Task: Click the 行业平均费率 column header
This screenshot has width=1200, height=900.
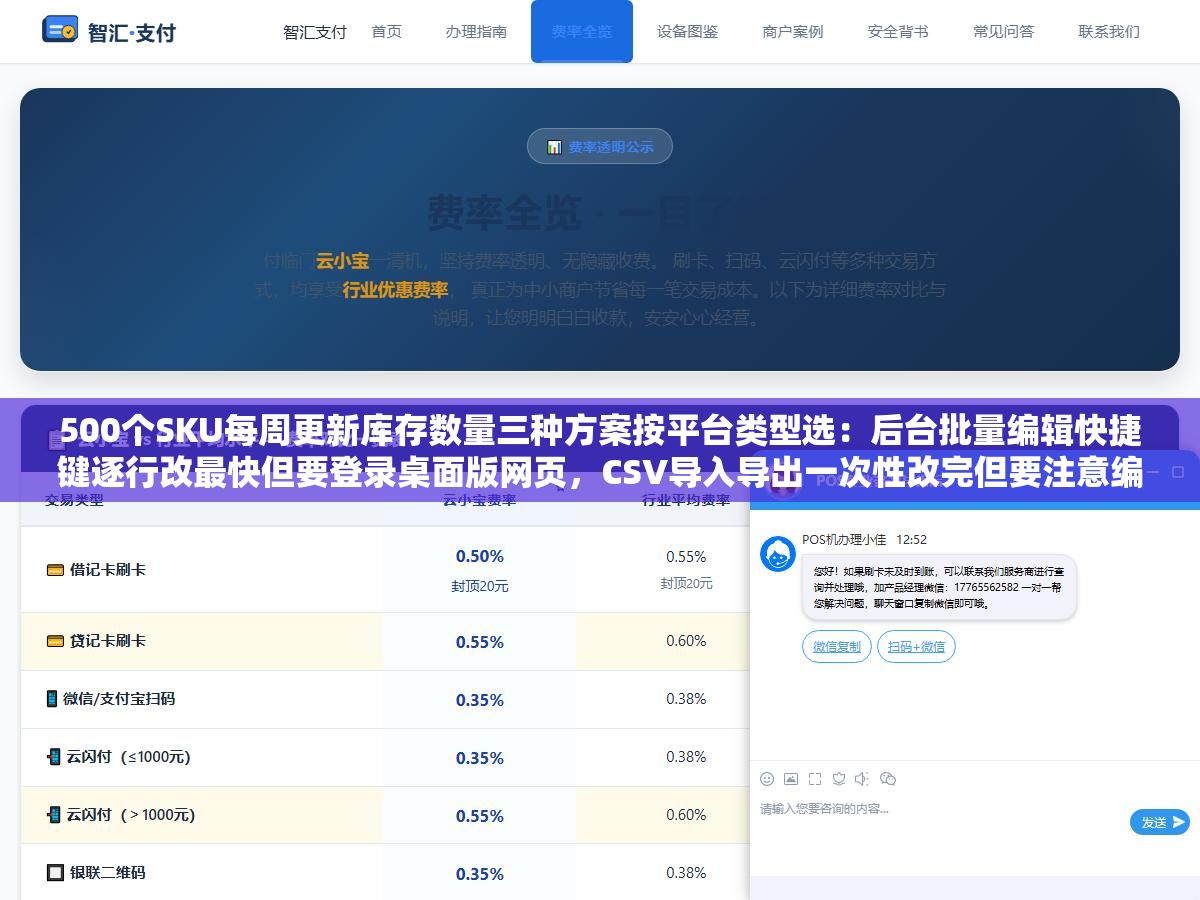Action: click(x=686, y=500)
